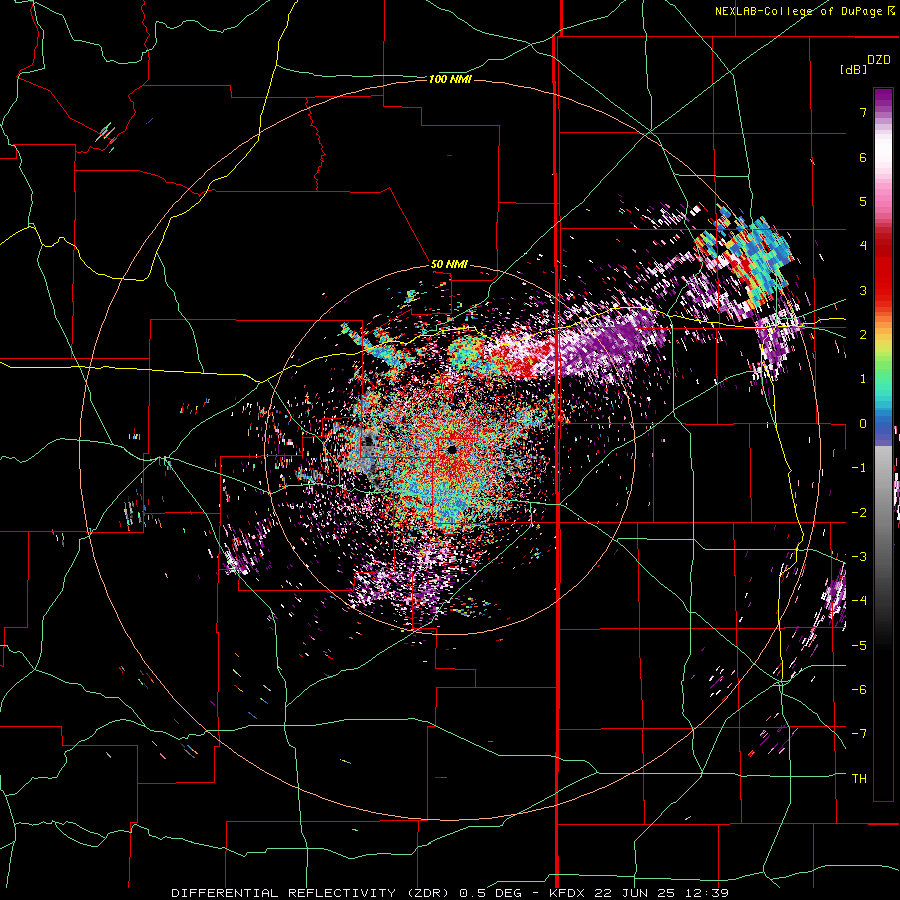Screen dimensions: 900x900
Task: Select the 1 value on the dB scale
Action: pyautogui.click(x=863, y=379)
